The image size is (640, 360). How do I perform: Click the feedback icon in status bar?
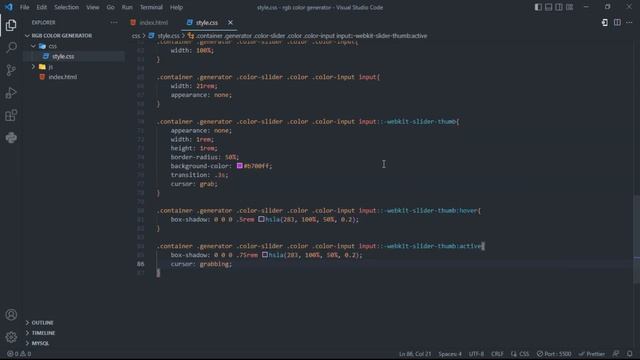coord(616,354)
